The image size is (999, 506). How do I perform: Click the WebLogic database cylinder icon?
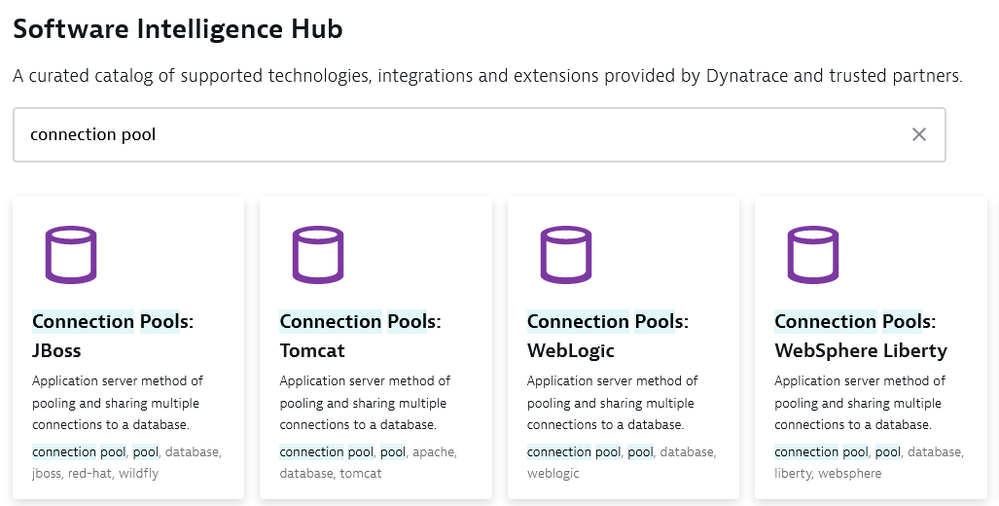pyautogui.click(x=566, y=254)
